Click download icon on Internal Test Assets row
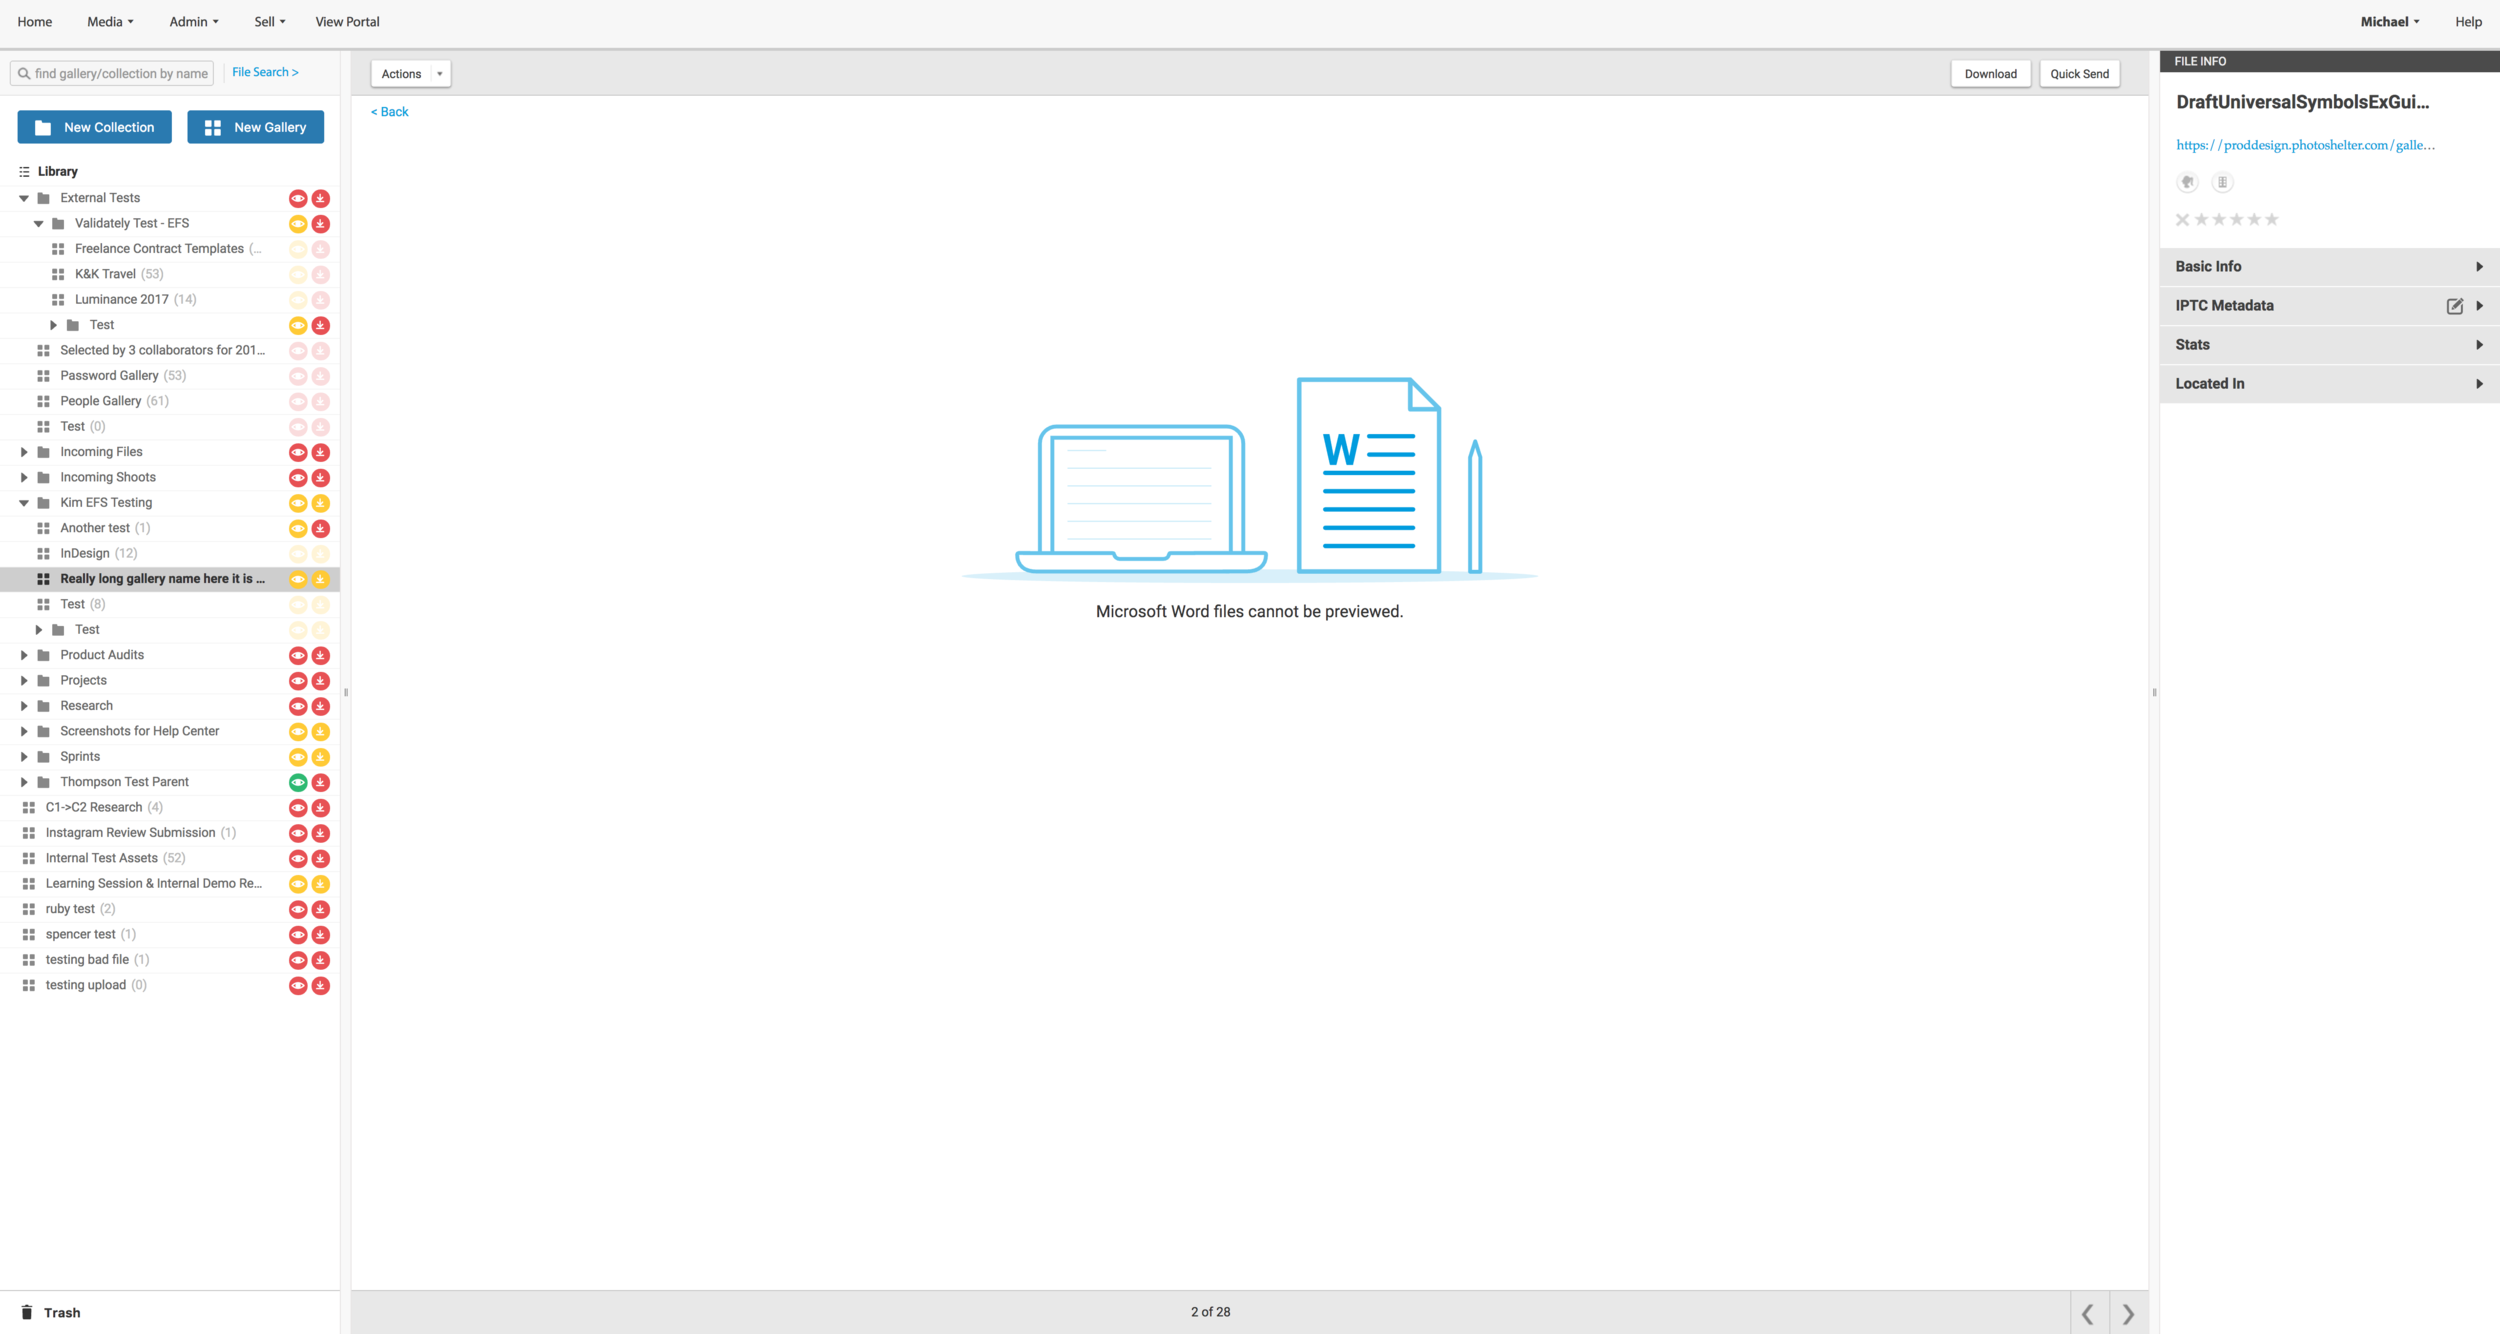 point(320,858)
